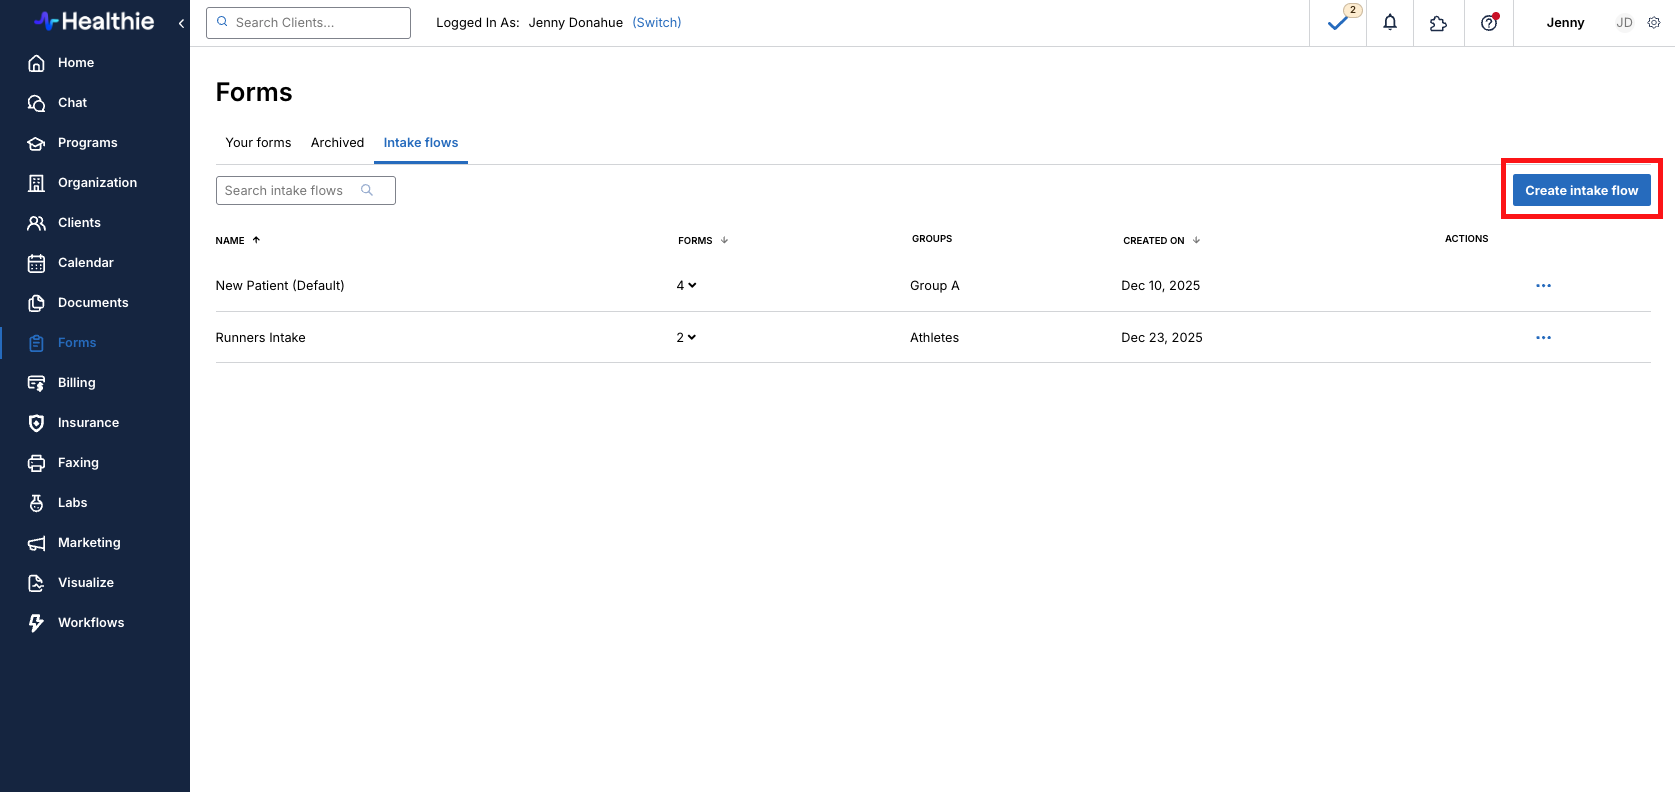Switch to the Your forms tab
1675x792 pixels.
point(258,142)
